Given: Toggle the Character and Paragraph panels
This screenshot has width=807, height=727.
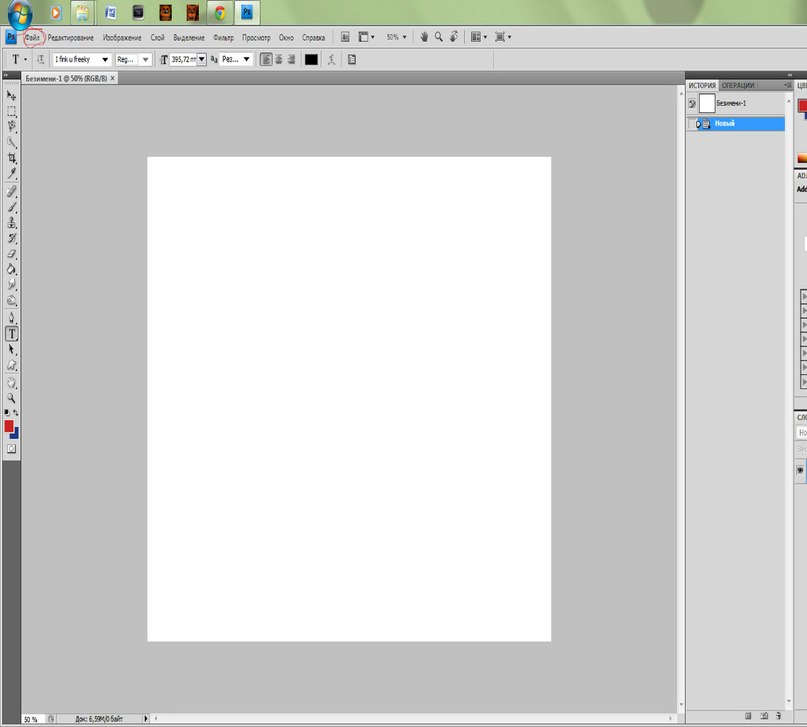Looking at the screenshot, I should (352, 60).
